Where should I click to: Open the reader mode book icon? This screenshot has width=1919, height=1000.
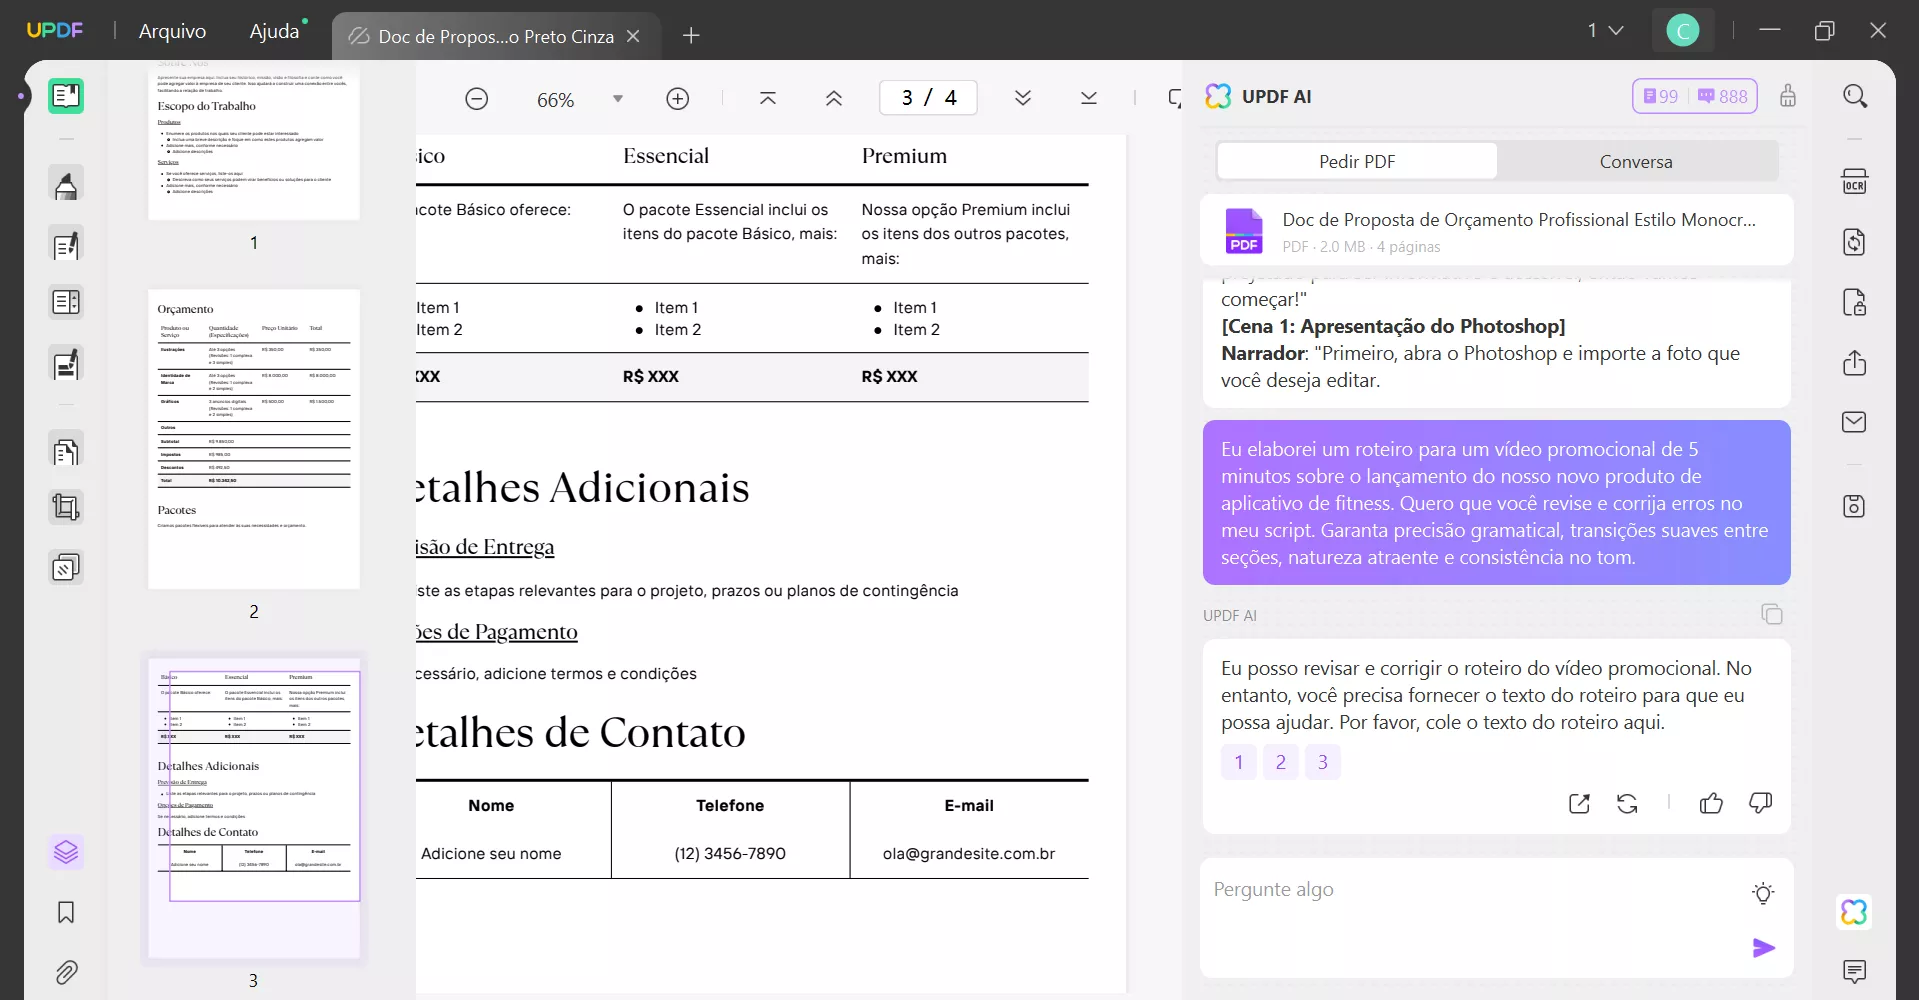pos(66,96)
